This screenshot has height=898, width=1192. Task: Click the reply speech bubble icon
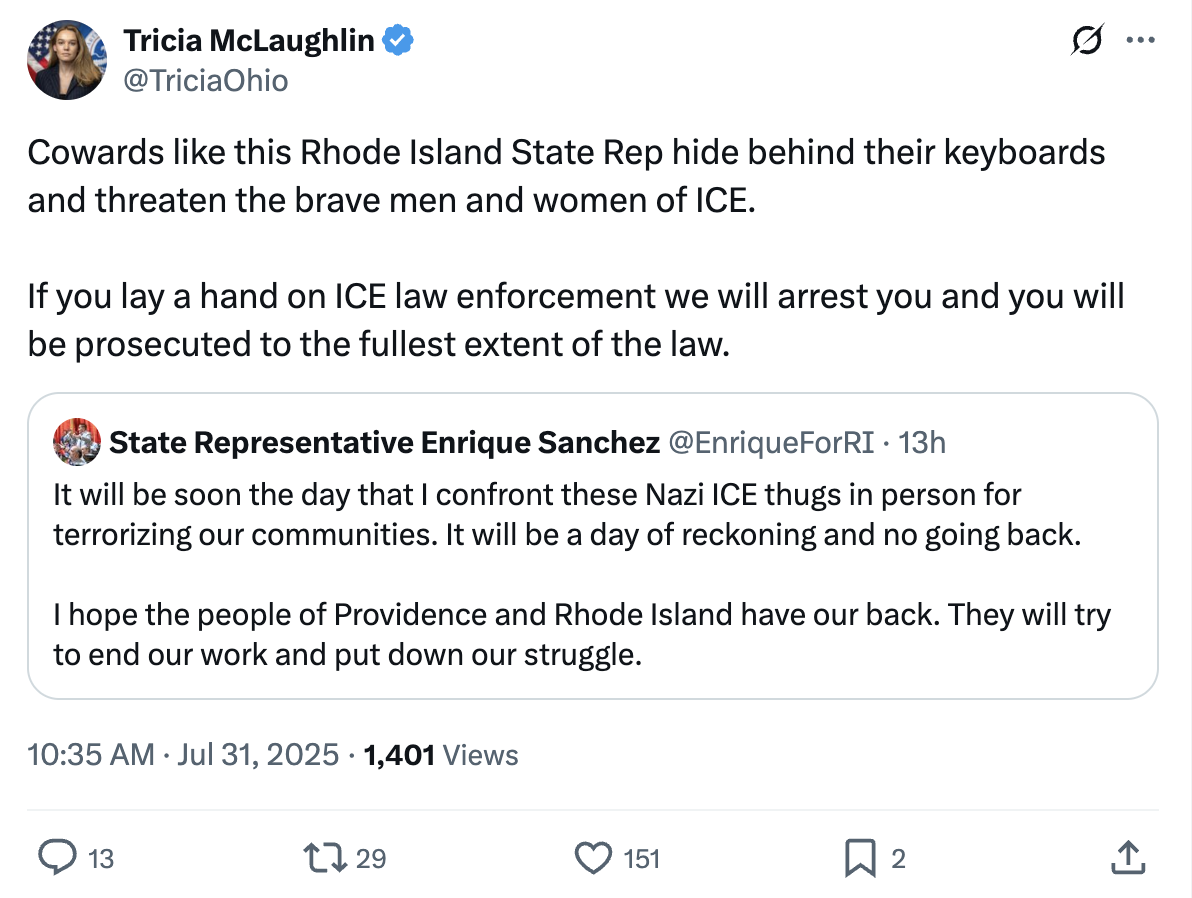click(59, 858)
